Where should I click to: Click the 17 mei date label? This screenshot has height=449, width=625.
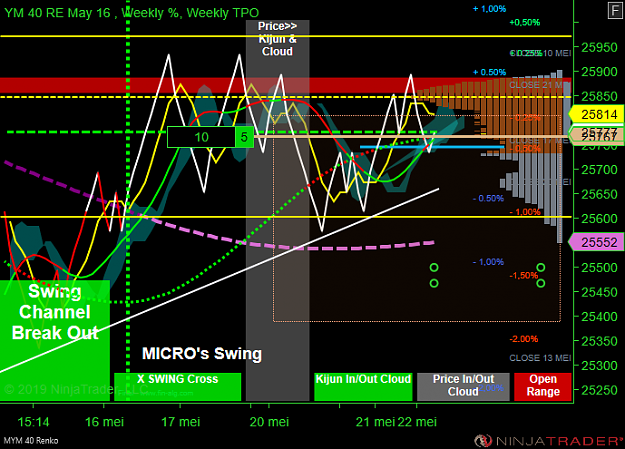tap(181, 422)
